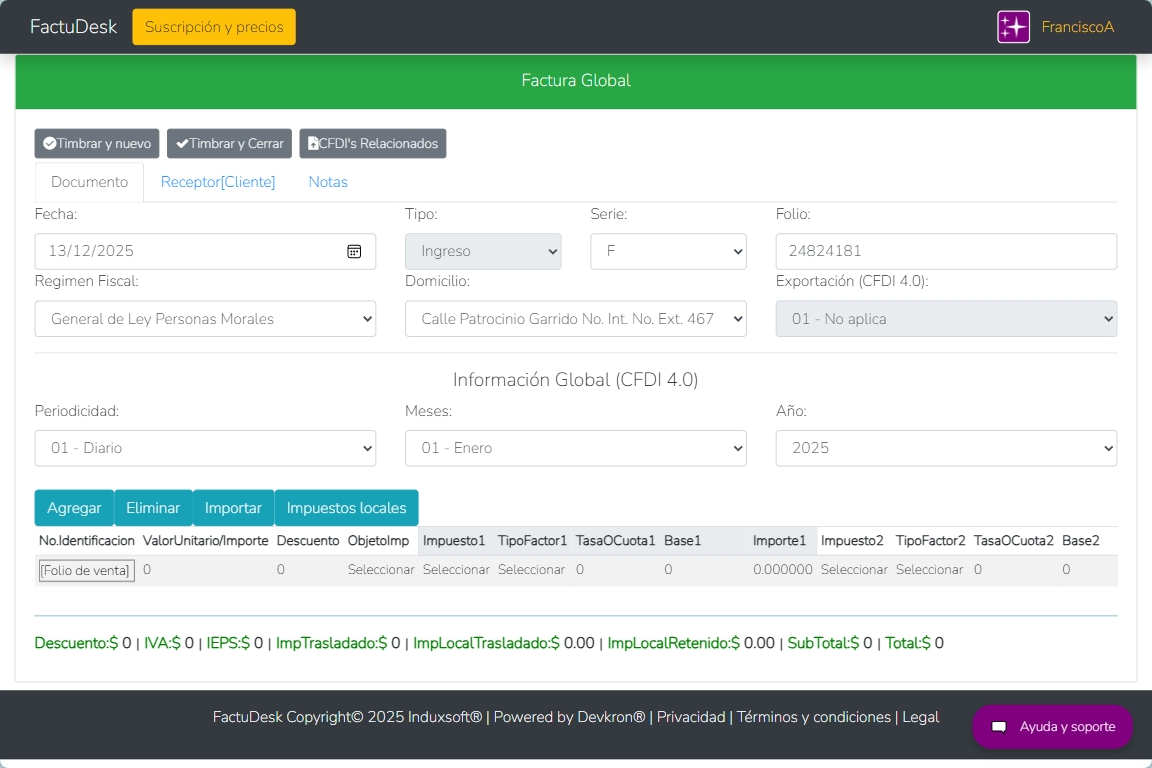This screenshot has height=768, width=1152.
Task: Open Impuestos locales
Action: pyautogui.click(x=346, y=508)
